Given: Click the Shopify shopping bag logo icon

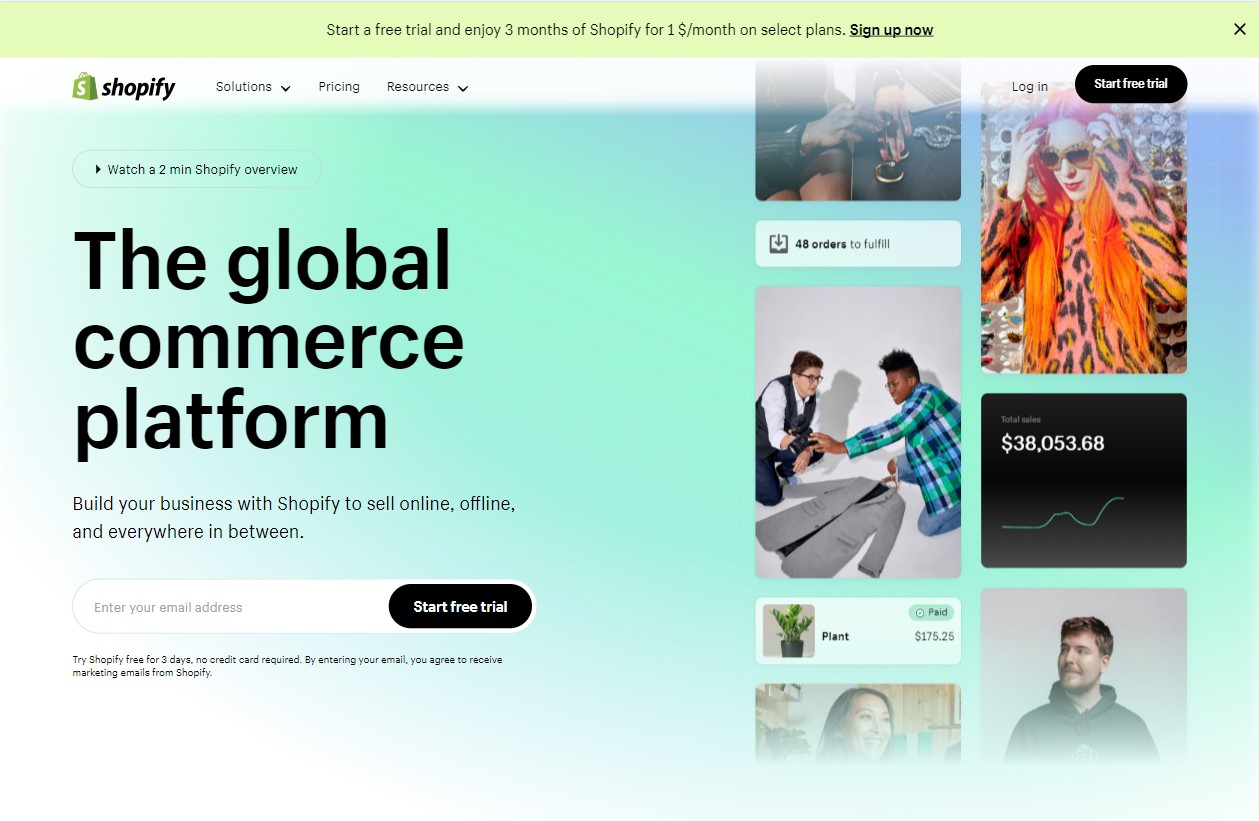Looking at the screenshot, I should [84, 86].
